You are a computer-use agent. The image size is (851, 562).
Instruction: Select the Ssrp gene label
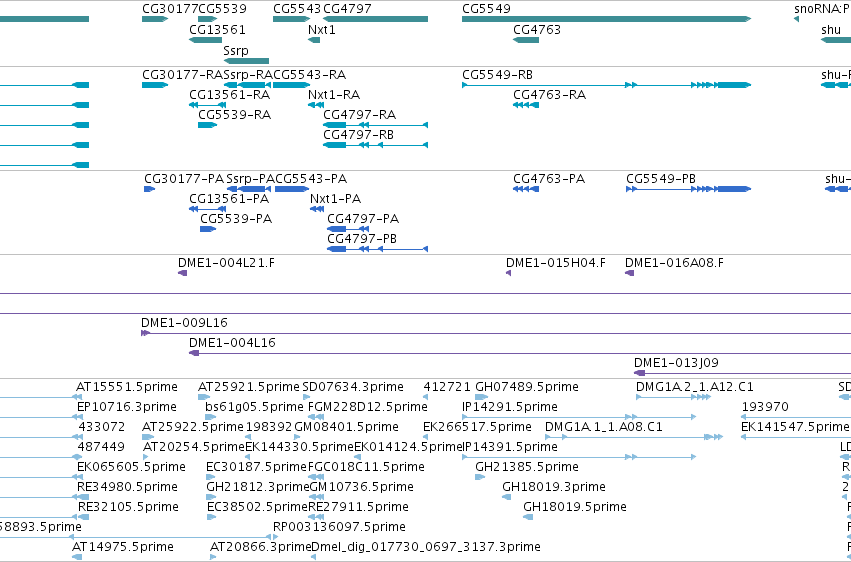236,50
